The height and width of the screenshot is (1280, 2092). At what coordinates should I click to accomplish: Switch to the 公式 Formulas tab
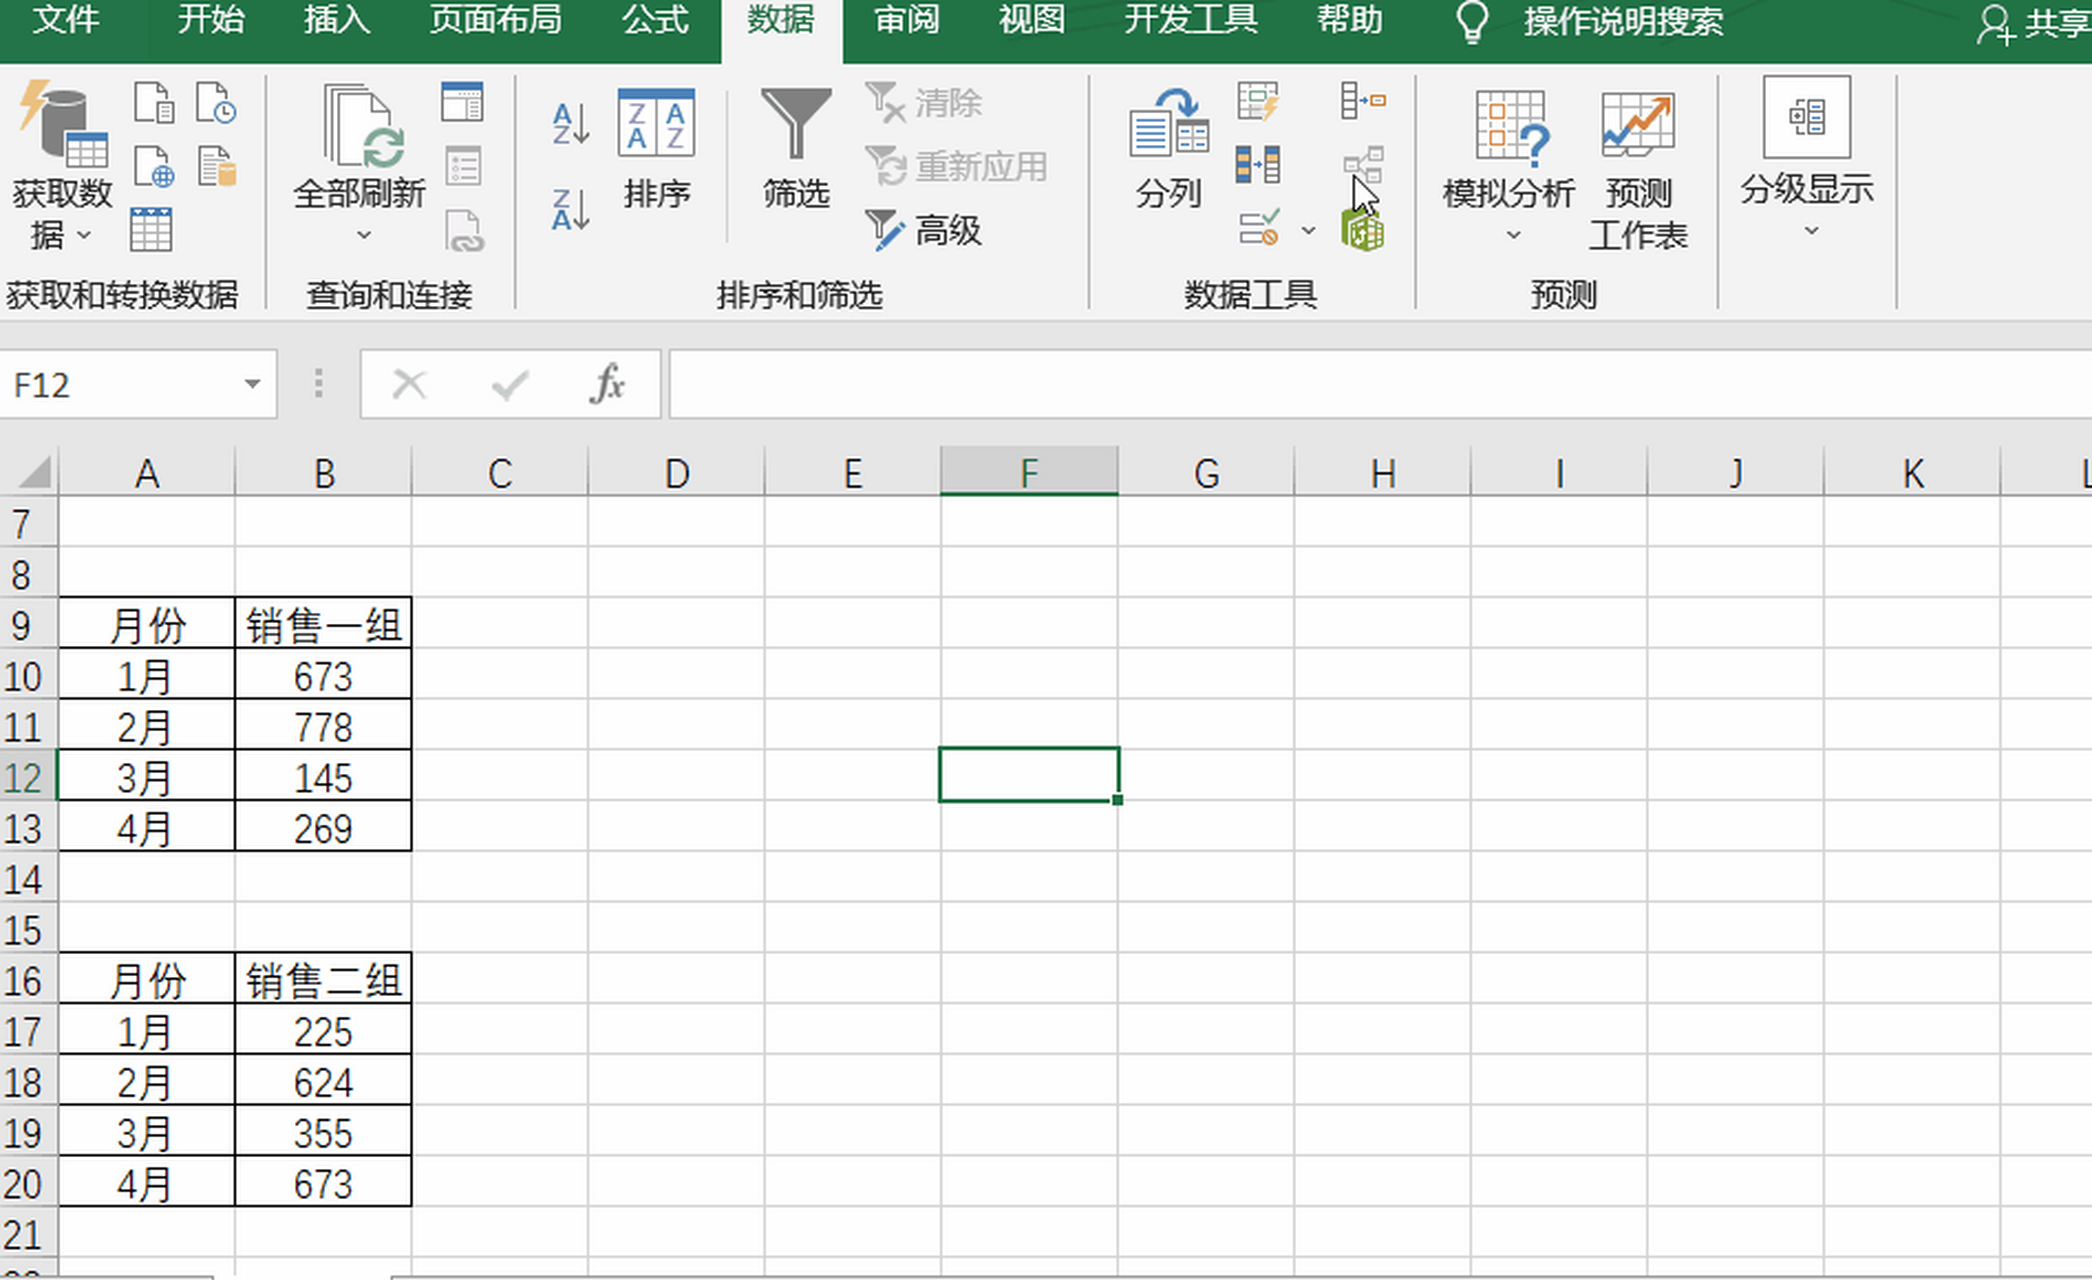(x=655, y=20)
